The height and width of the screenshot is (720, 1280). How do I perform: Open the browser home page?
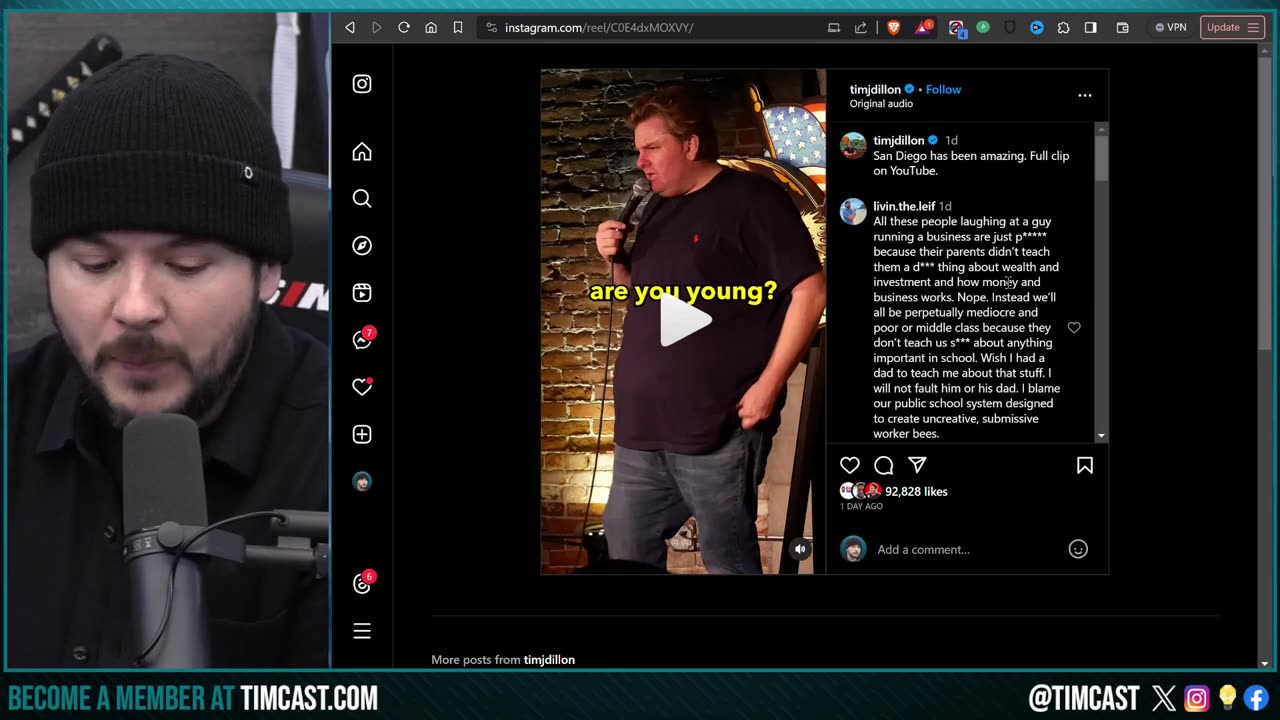coord(431,28)
